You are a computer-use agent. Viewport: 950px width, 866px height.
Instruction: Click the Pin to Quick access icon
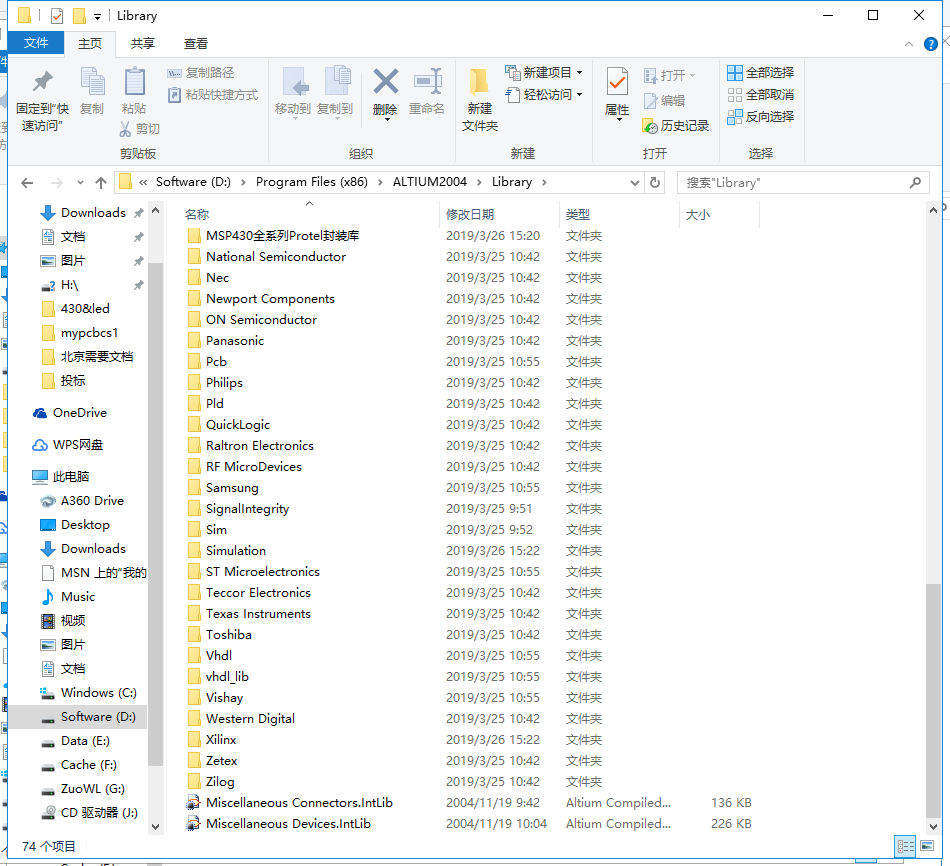pos(42,82)
